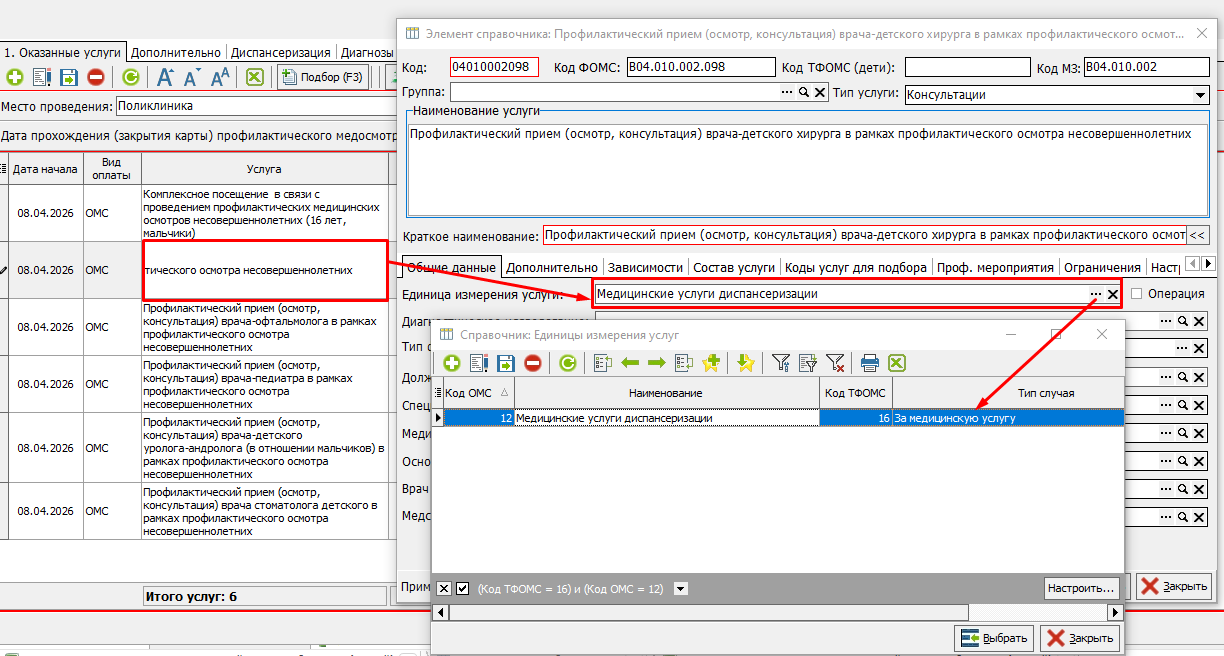Click the Настроить... button
The height and width of the screenshot is (656, 1224).
pos(1080,588)
